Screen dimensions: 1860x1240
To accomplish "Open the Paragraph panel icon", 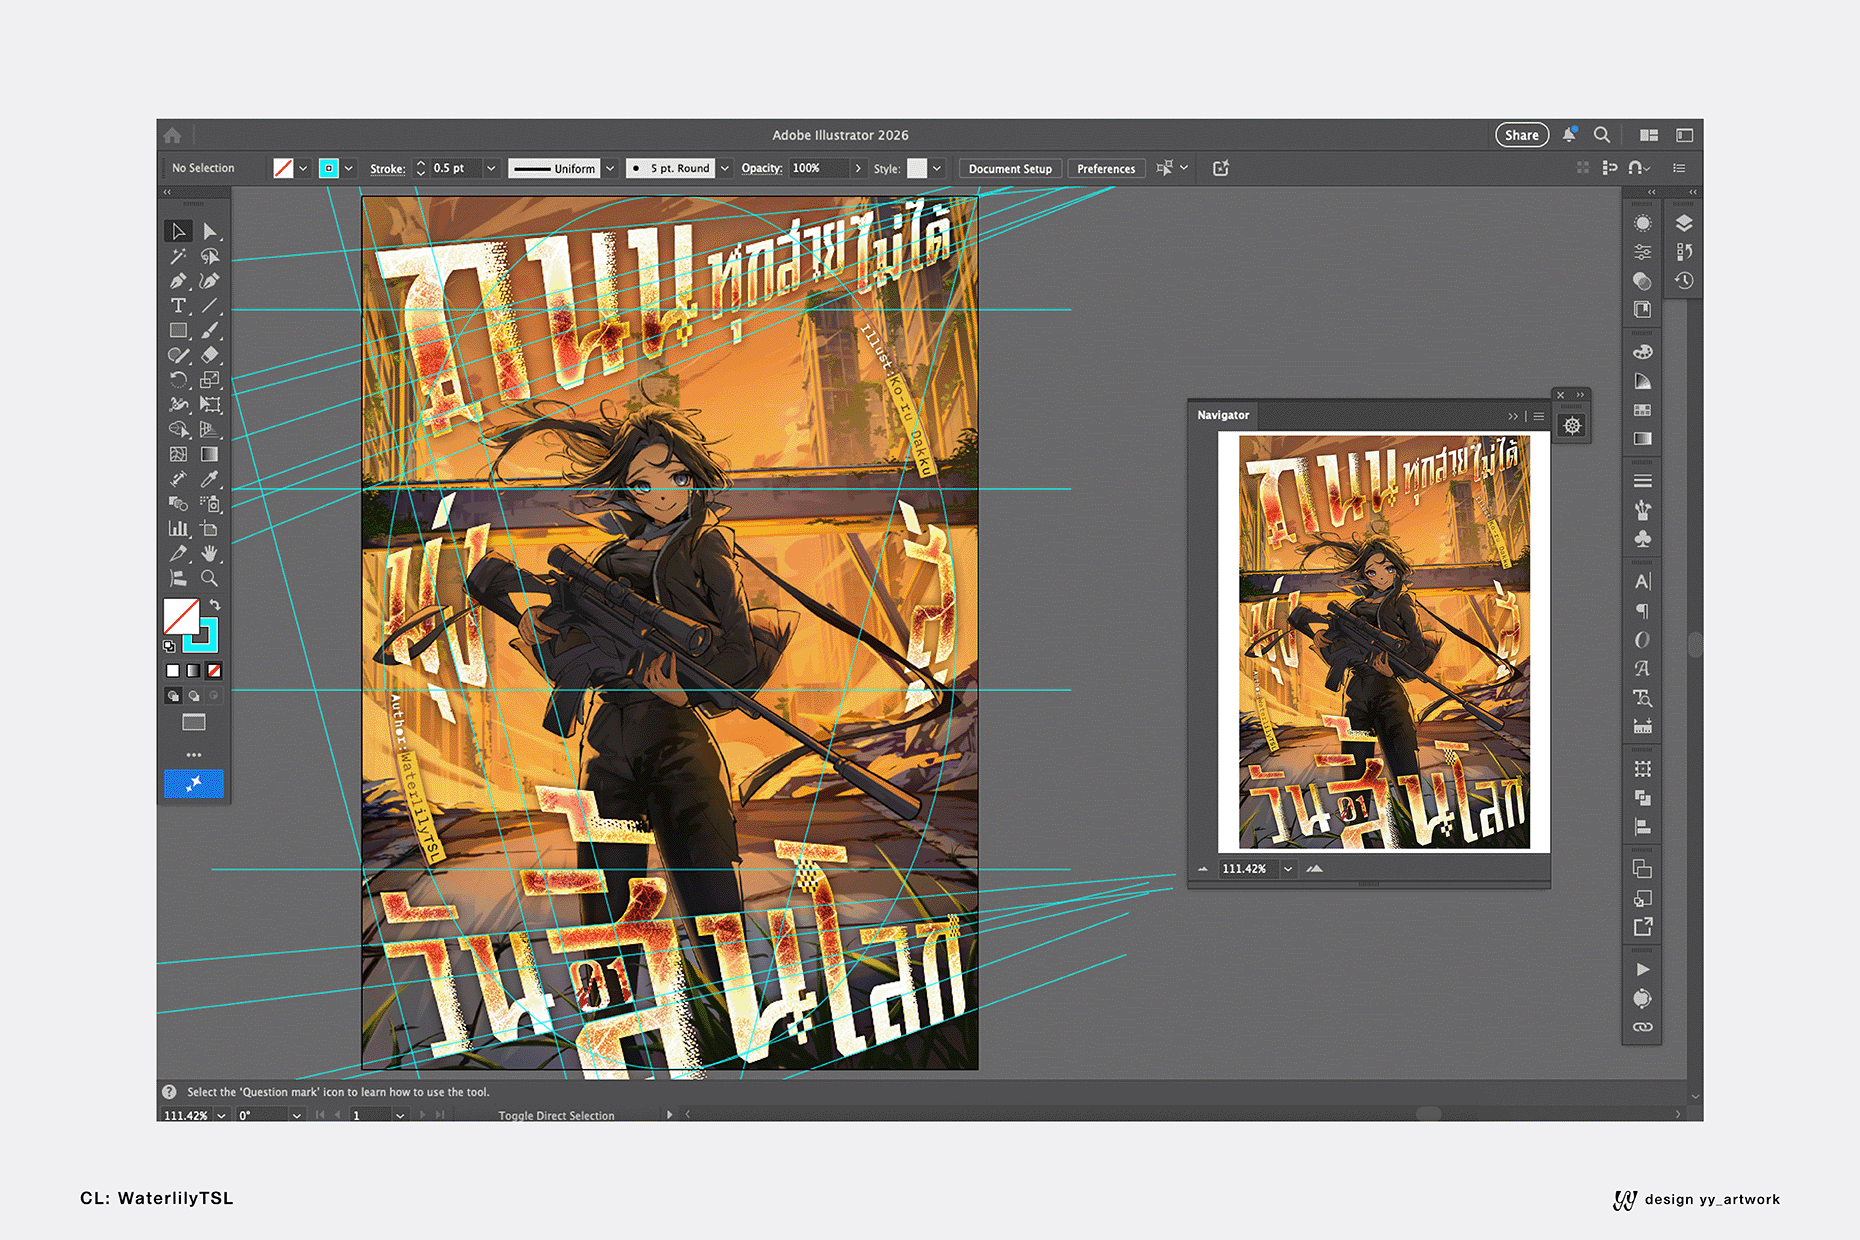I will (1642, 611).
